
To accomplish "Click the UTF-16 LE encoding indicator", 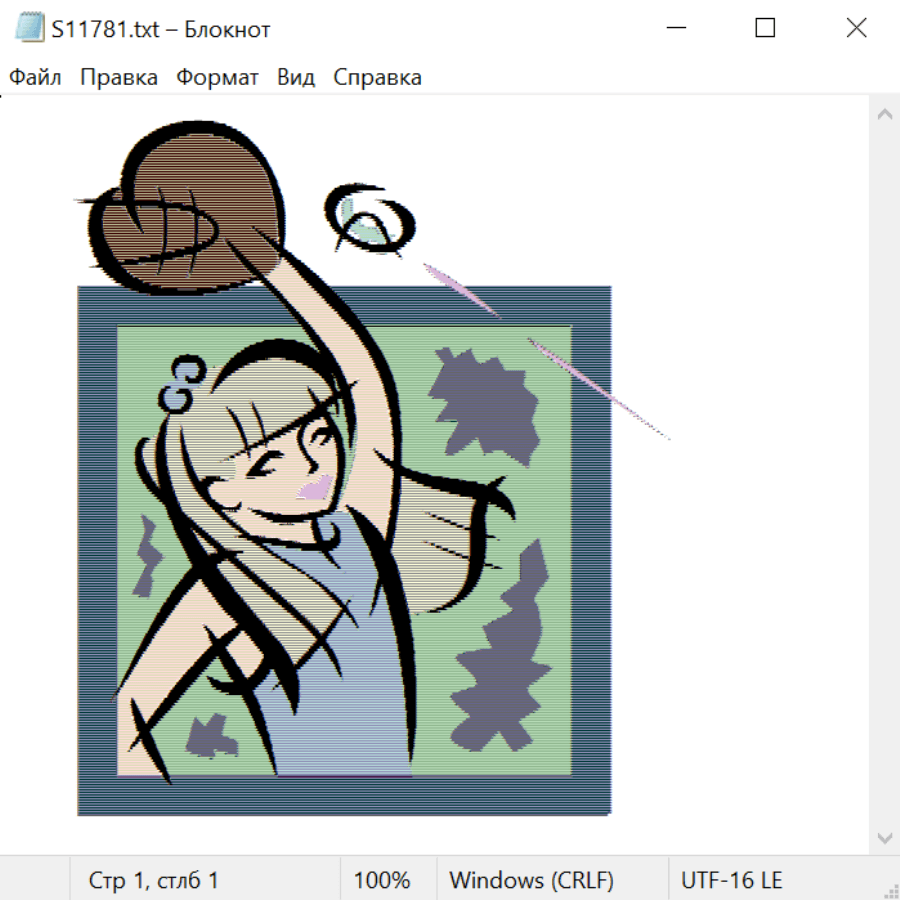I will pyautogui.click(x=732, y=881).
